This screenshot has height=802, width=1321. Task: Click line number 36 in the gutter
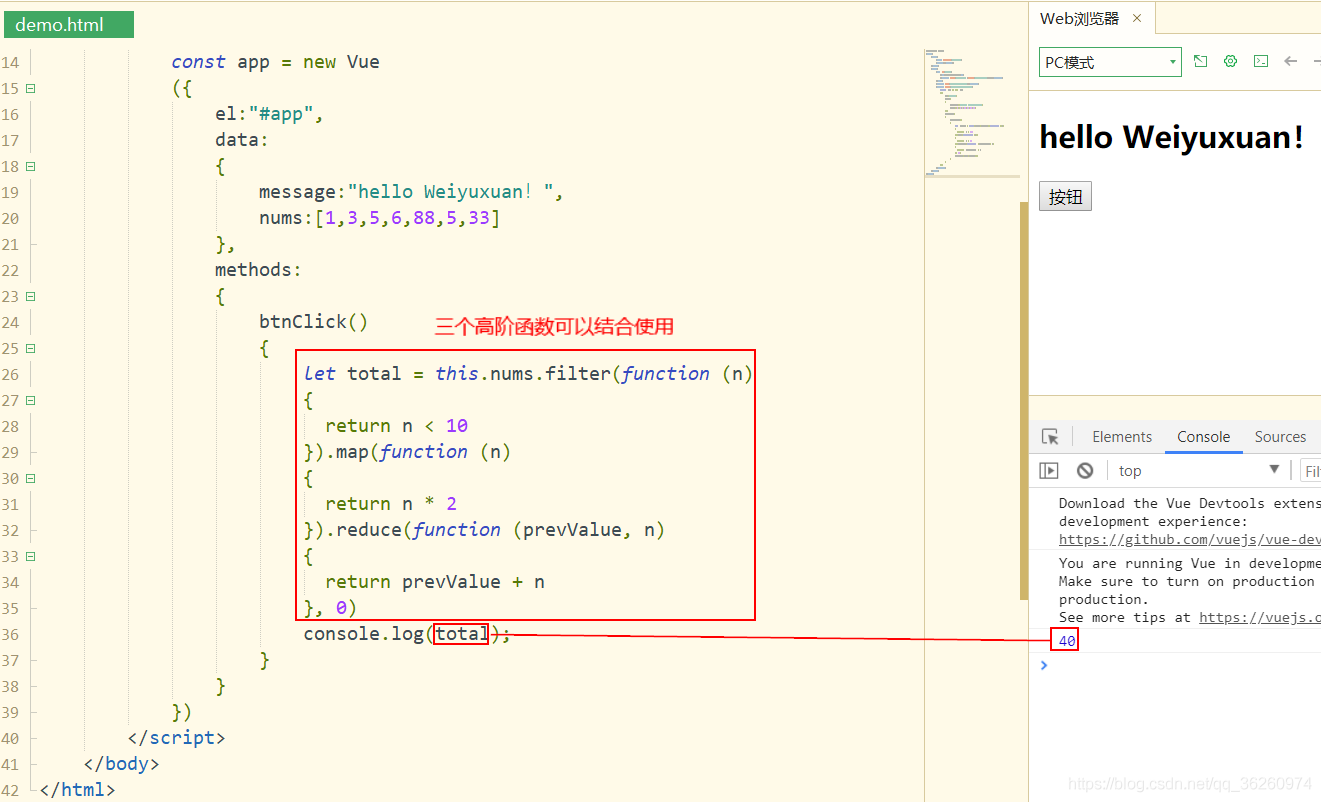click(x=10, y=634)
